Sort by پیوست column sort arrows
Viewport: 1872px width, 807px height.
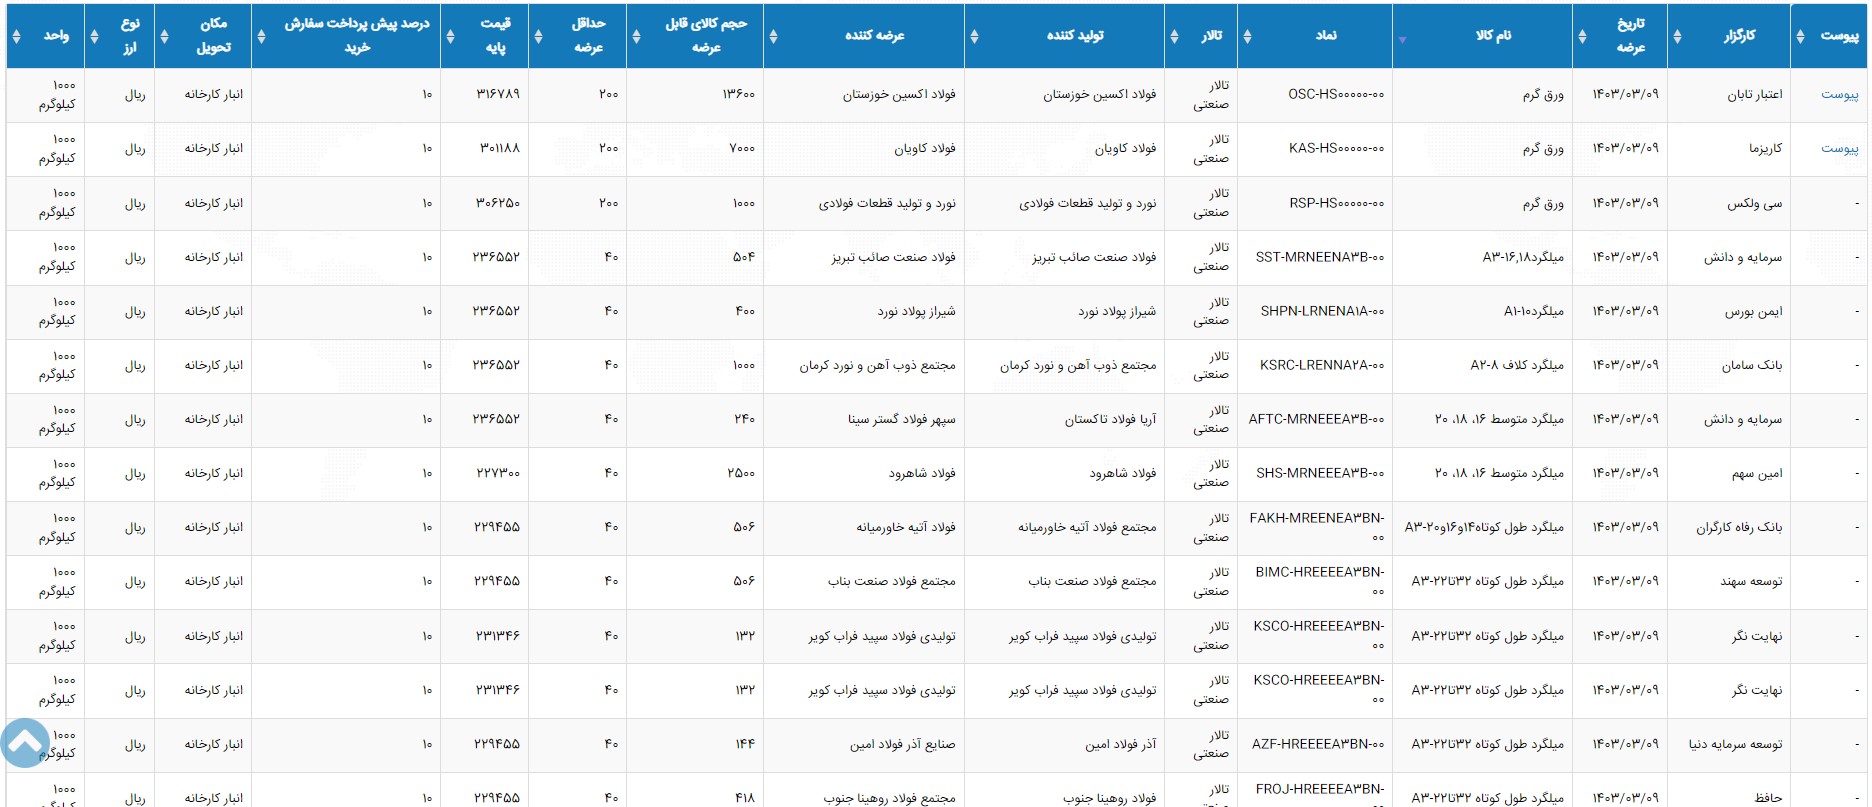pyautogui.click(x=1800, y=36)
